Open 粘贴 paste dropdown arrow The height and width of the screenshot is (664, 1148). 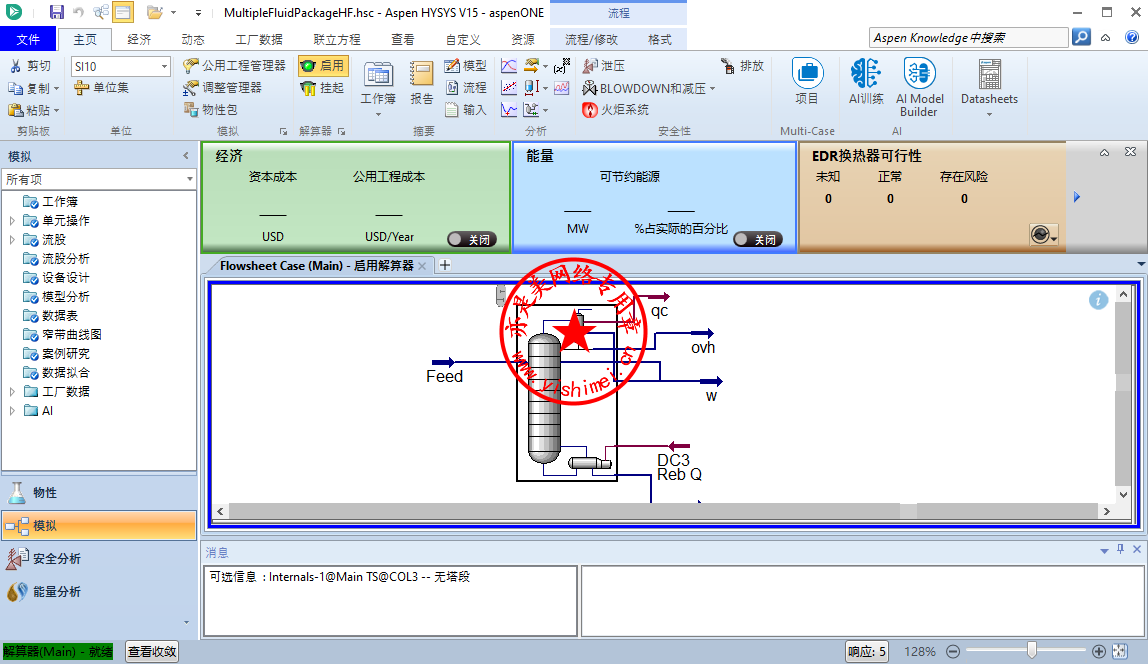pos(56,111)
